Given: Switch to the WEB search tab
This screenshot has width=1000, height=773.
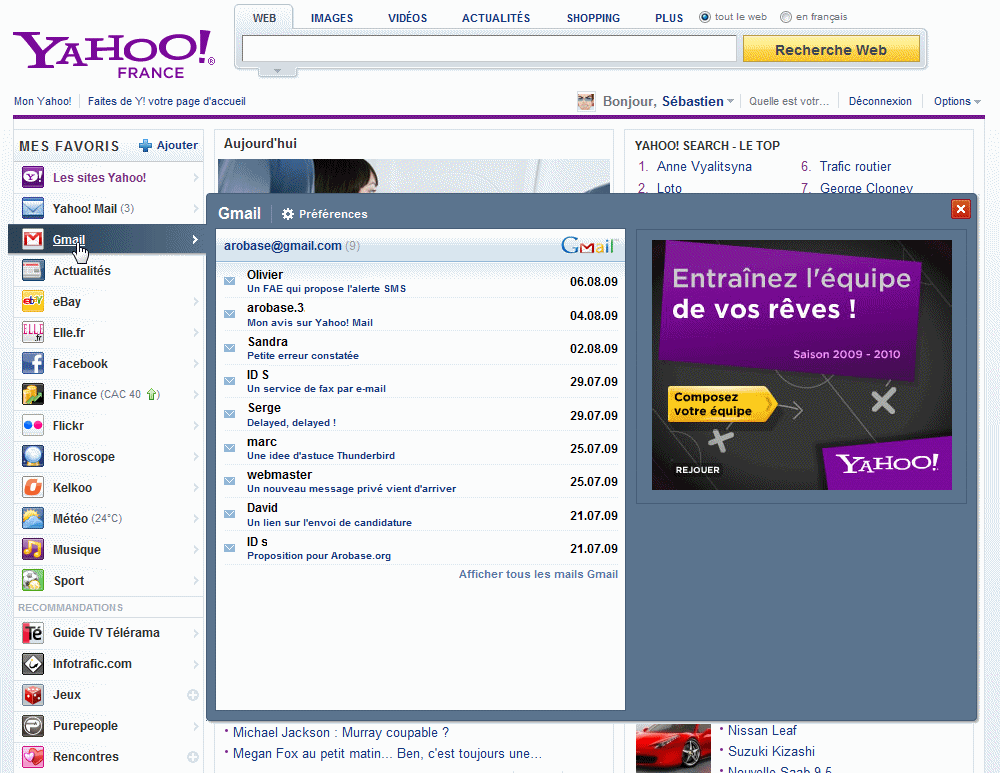Looking at the screenshot, I should click(x=264, y=18).
